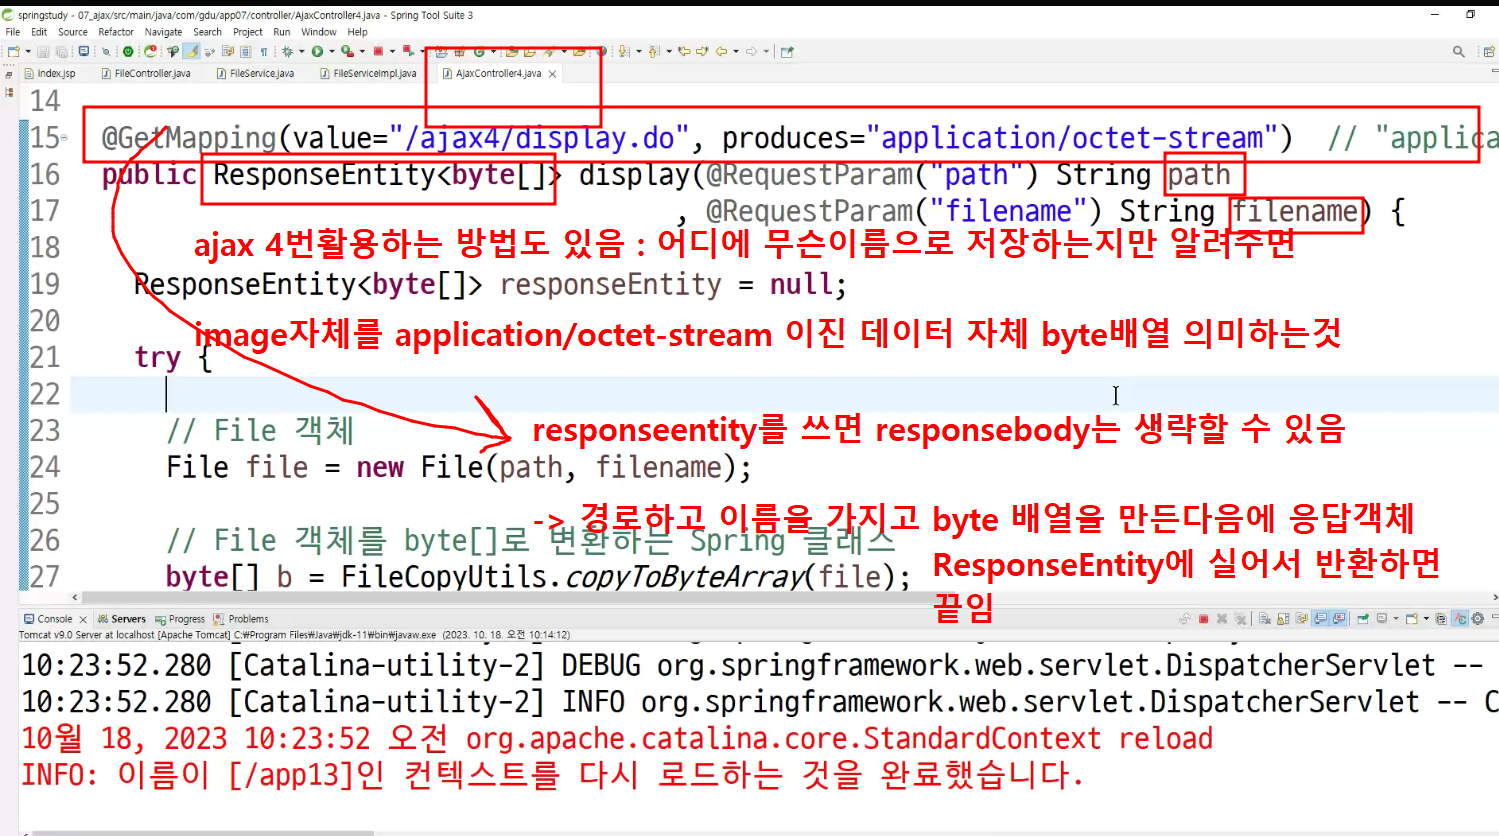Image resolution: width=1499 pixels, height=836 pixels.
Task: Click the green Run toolbar button
Action: pos(317,51)
